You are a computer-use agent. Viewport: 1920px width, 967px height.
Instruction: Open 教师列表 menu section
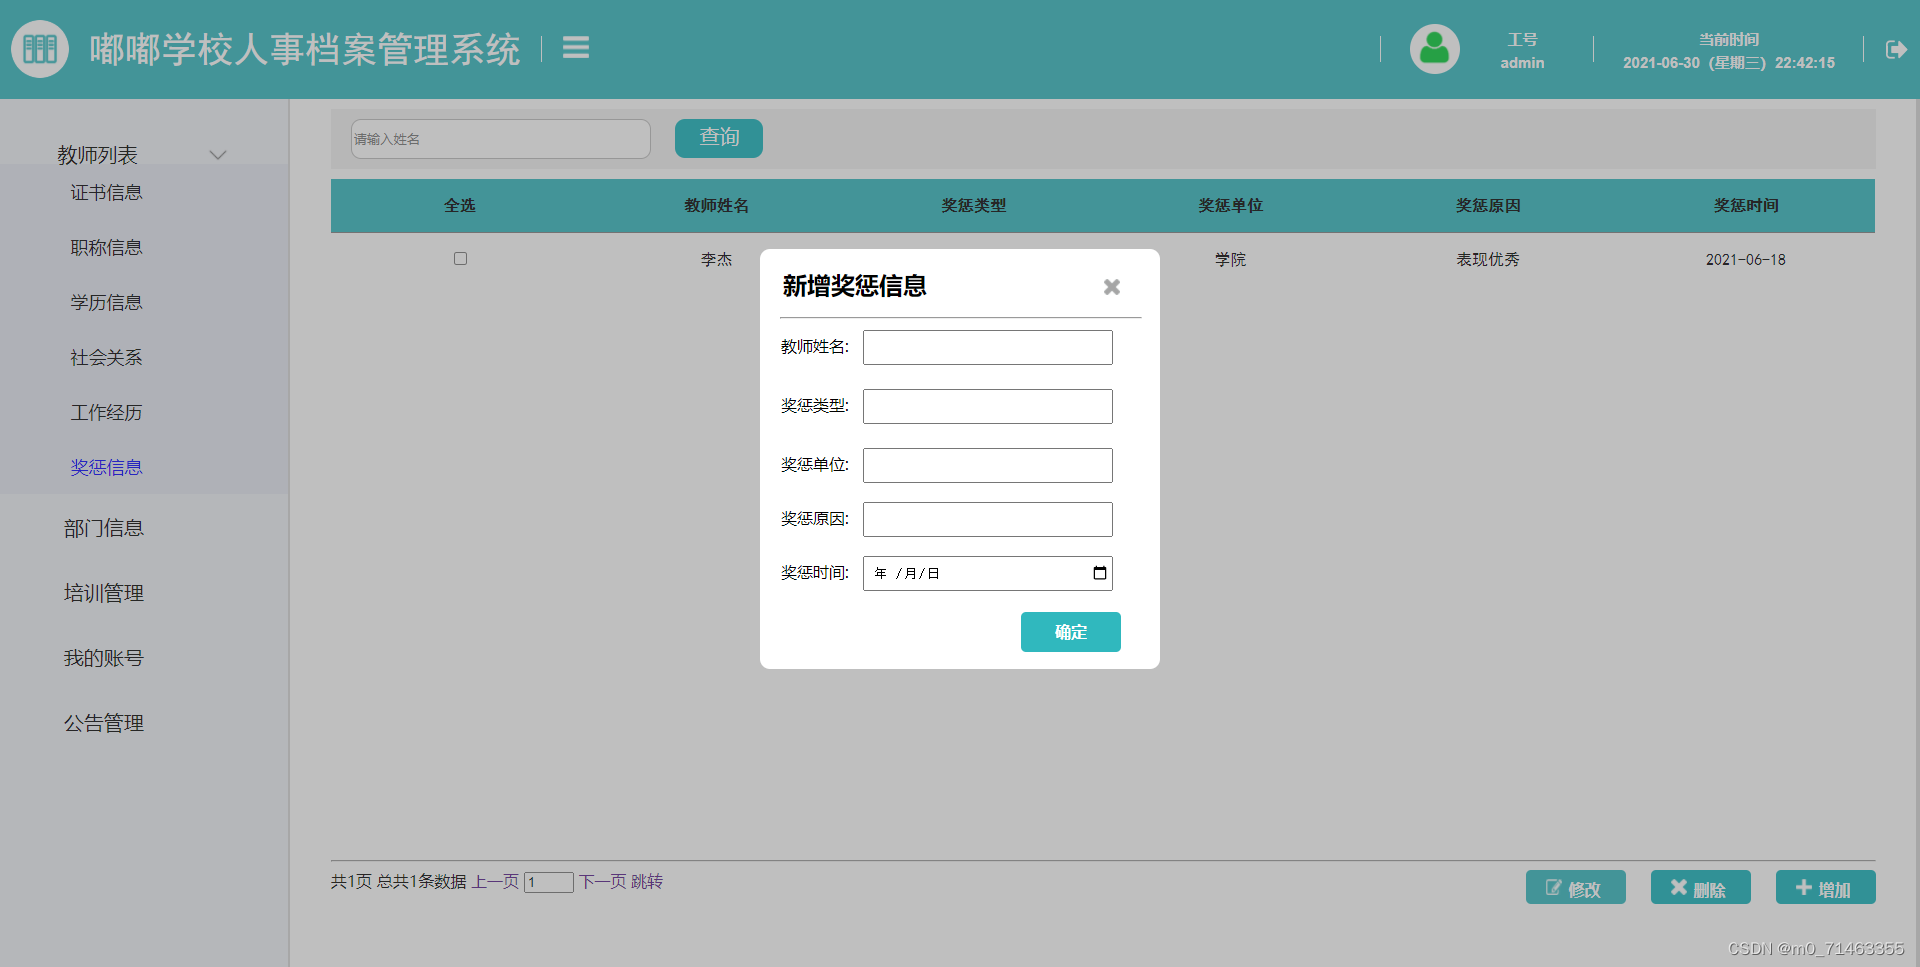[97, 155]
